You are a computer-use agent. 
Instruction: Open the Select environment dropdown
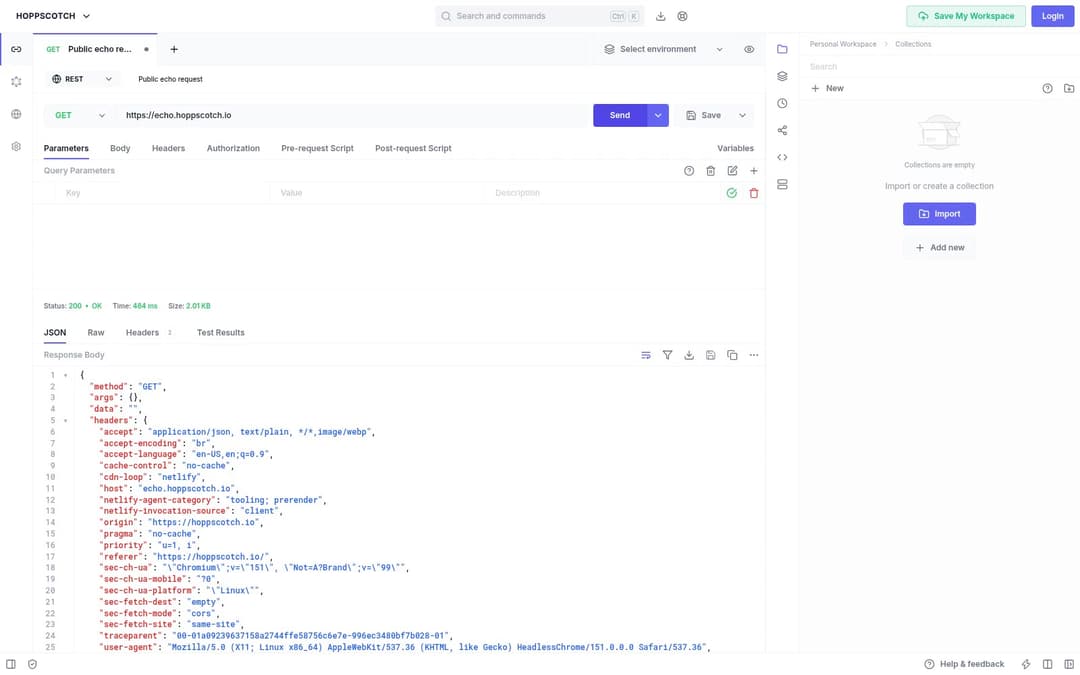(x=663, y=50)
